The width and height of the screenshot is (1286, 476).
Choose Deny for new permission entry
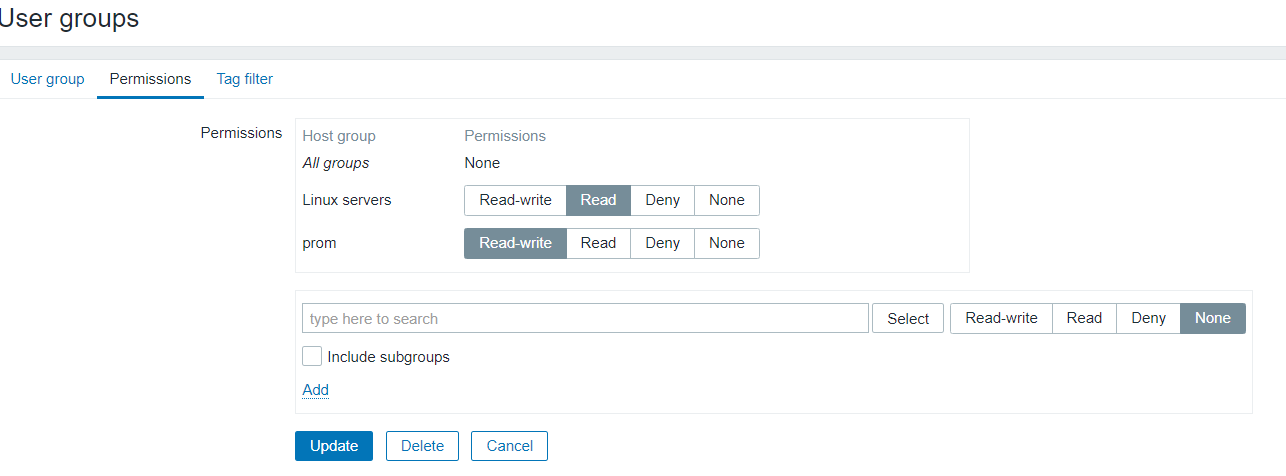[1148, 318]
